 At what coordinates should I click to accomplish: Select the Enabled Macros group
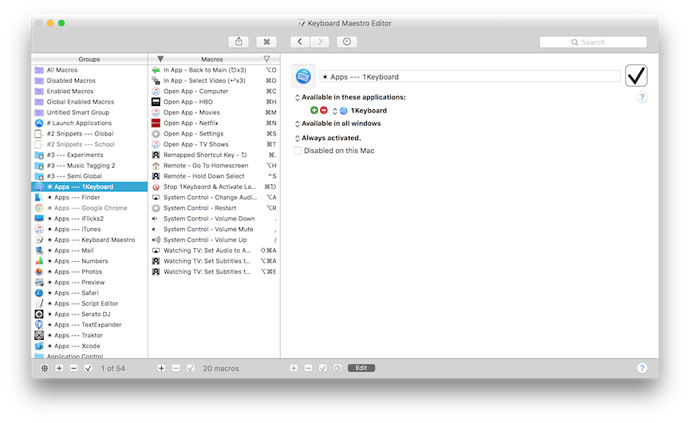[89, 91]
